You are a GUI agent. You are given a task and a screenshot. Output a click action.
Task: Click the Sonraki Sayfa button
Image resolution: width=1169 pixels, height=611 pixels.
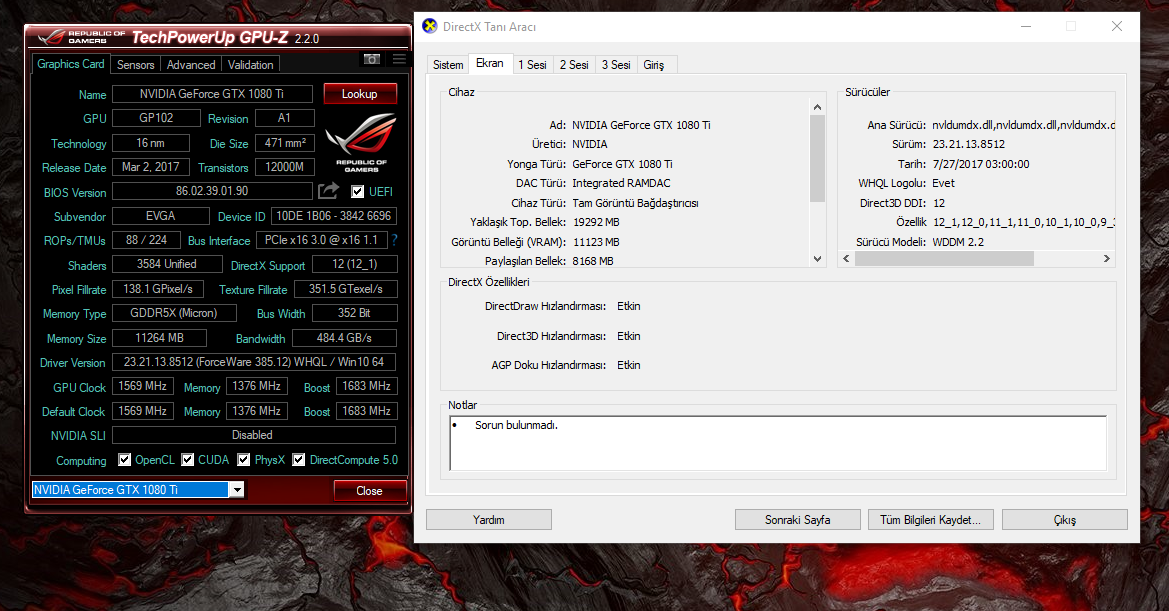click(x=798, y=519)
